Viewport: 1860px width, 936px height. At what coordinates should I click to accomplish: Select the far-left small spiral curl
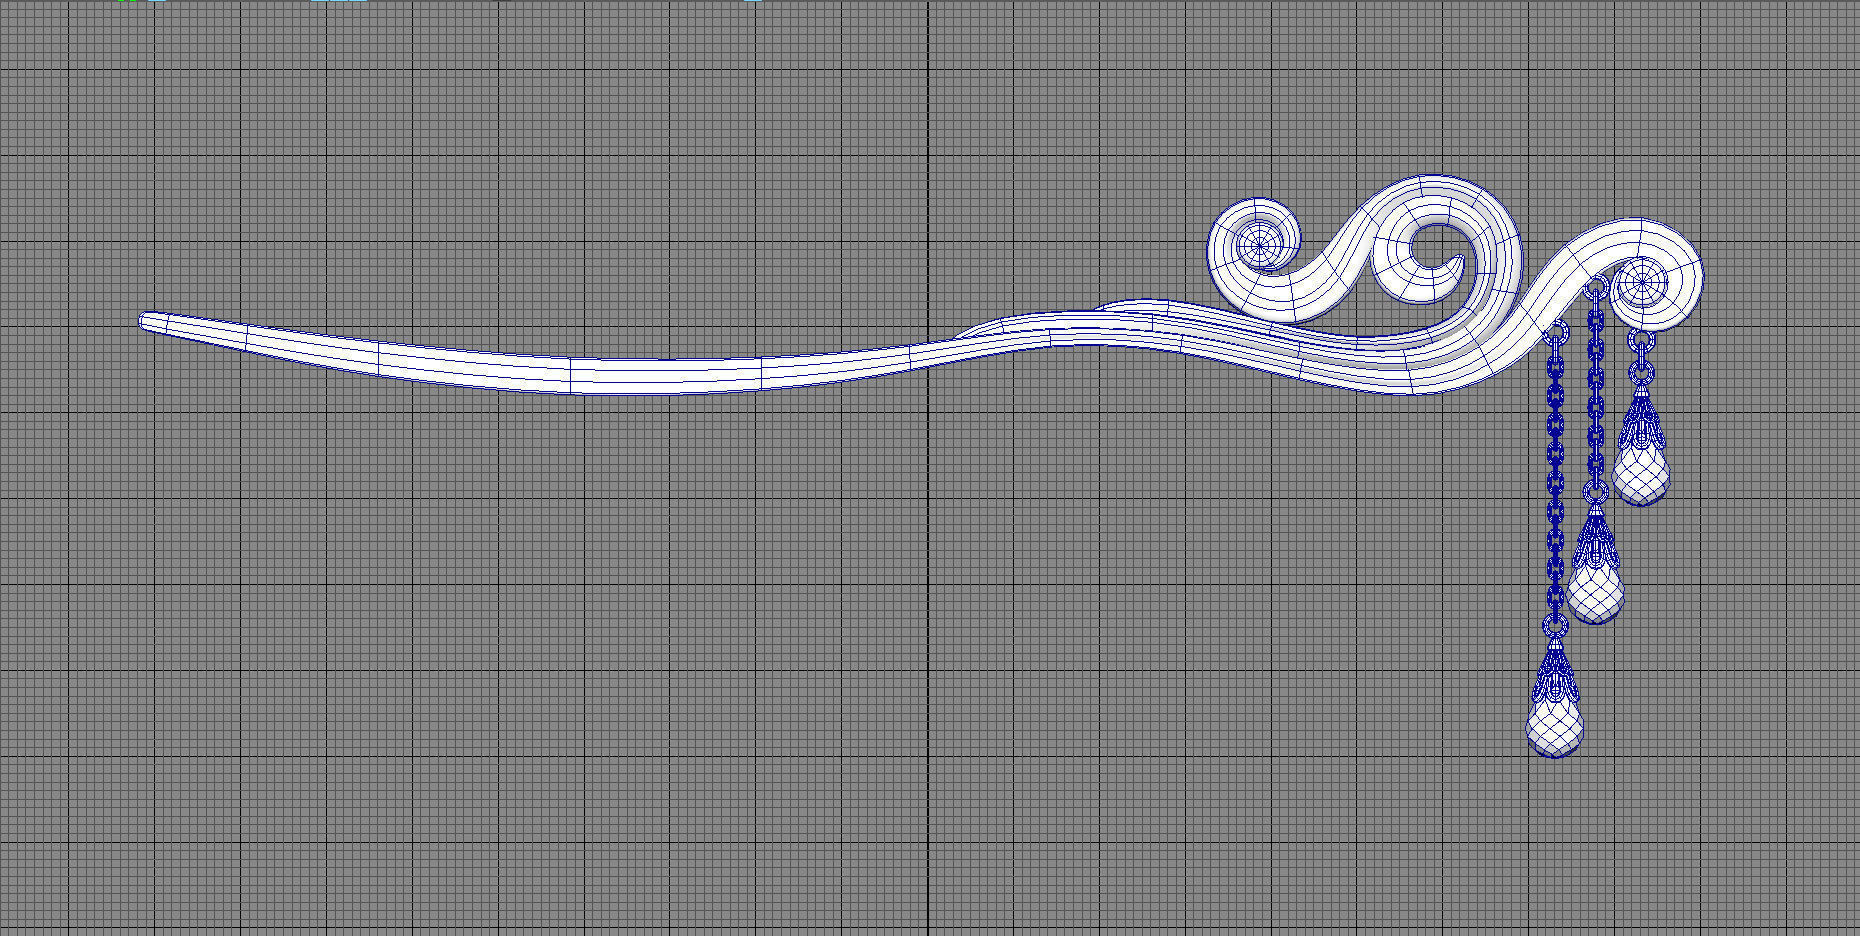pos(1256,246)
